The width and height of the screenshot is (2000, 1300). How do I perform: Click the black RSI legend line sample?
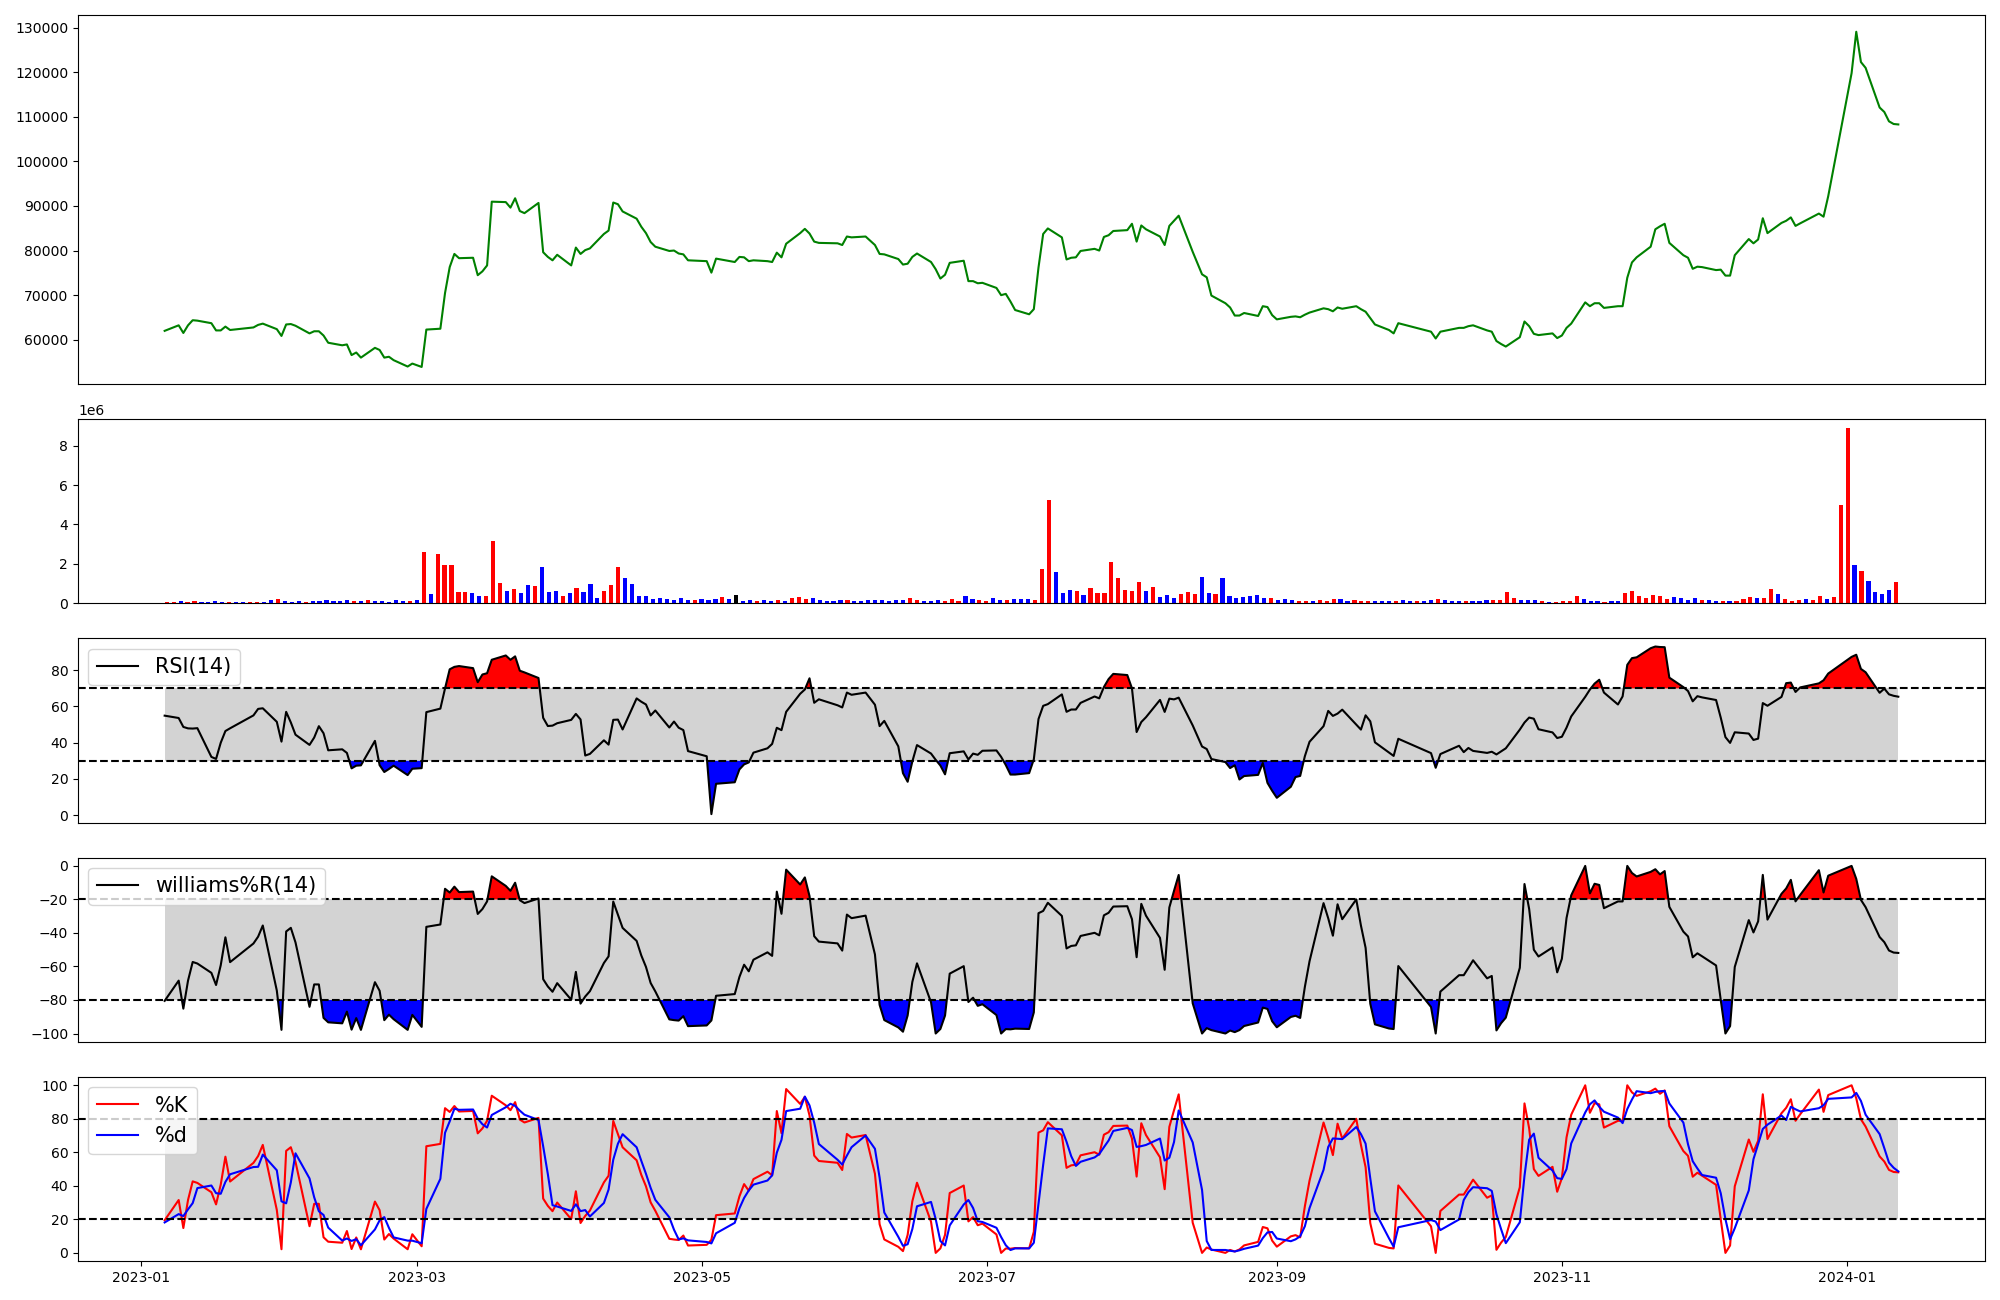117,666
